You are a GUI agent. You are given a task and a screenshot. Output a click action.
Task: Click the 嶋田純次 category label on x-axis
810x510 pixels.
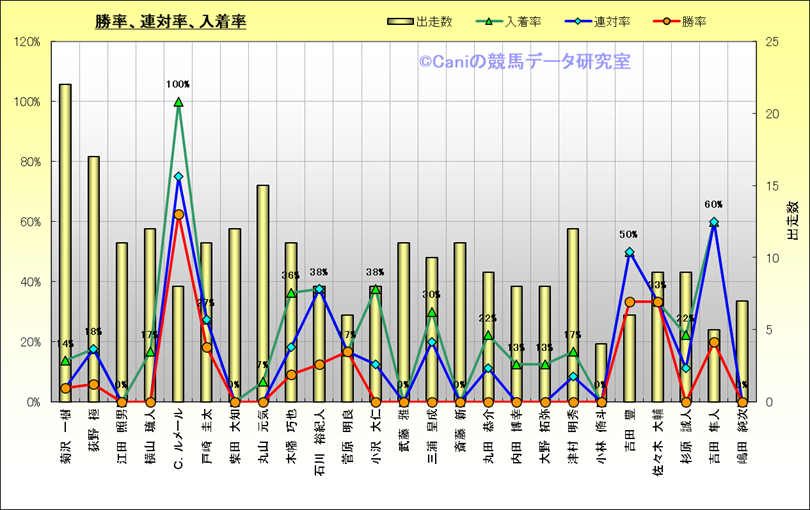pos(742,435)
